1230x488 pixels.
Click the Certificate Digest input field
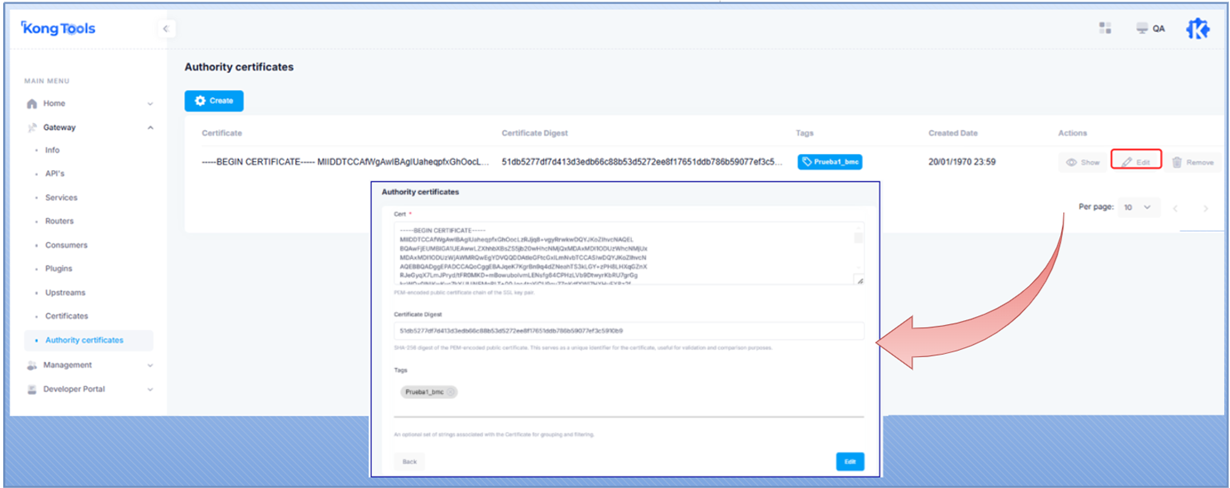pos(628,330)
